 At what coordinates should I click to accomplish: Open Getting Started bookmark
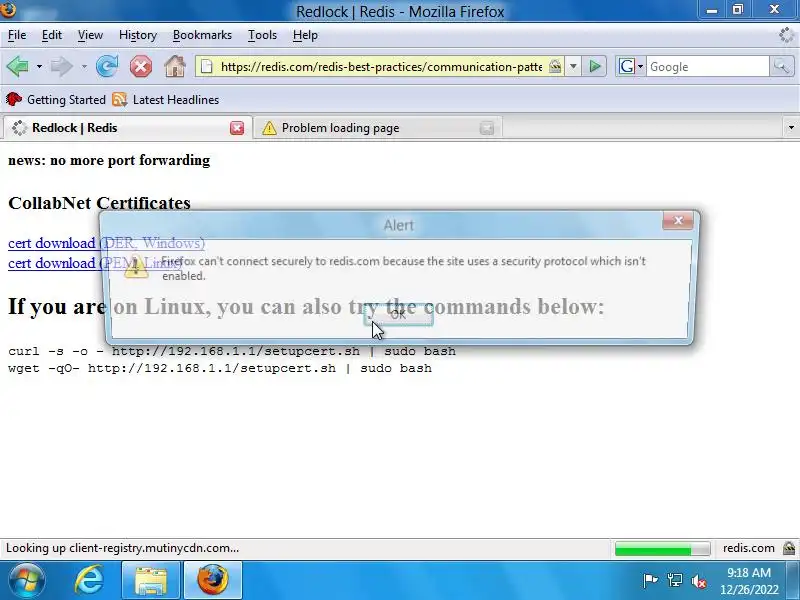tap(56, 99)
